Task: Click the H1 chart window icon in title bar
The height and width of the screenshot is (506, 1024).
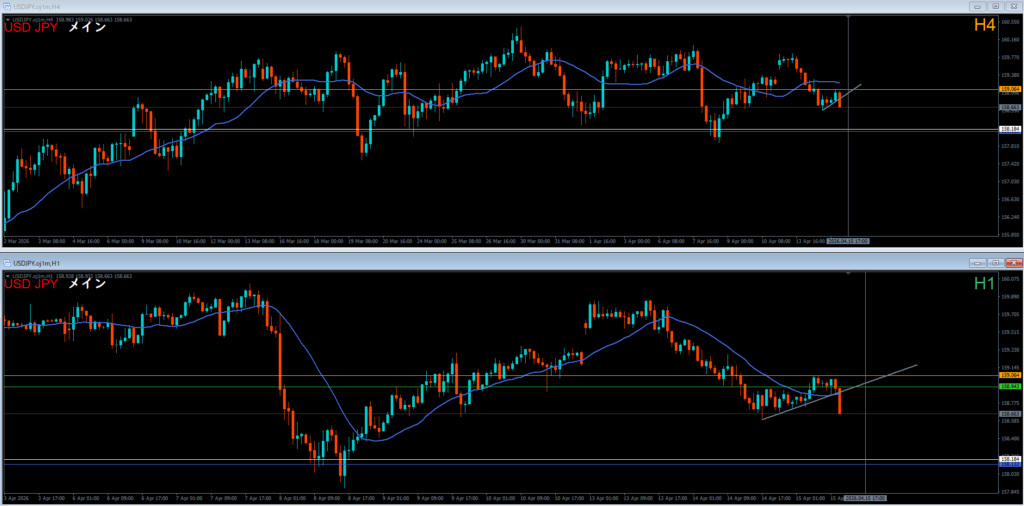Action: pos(6,262)
